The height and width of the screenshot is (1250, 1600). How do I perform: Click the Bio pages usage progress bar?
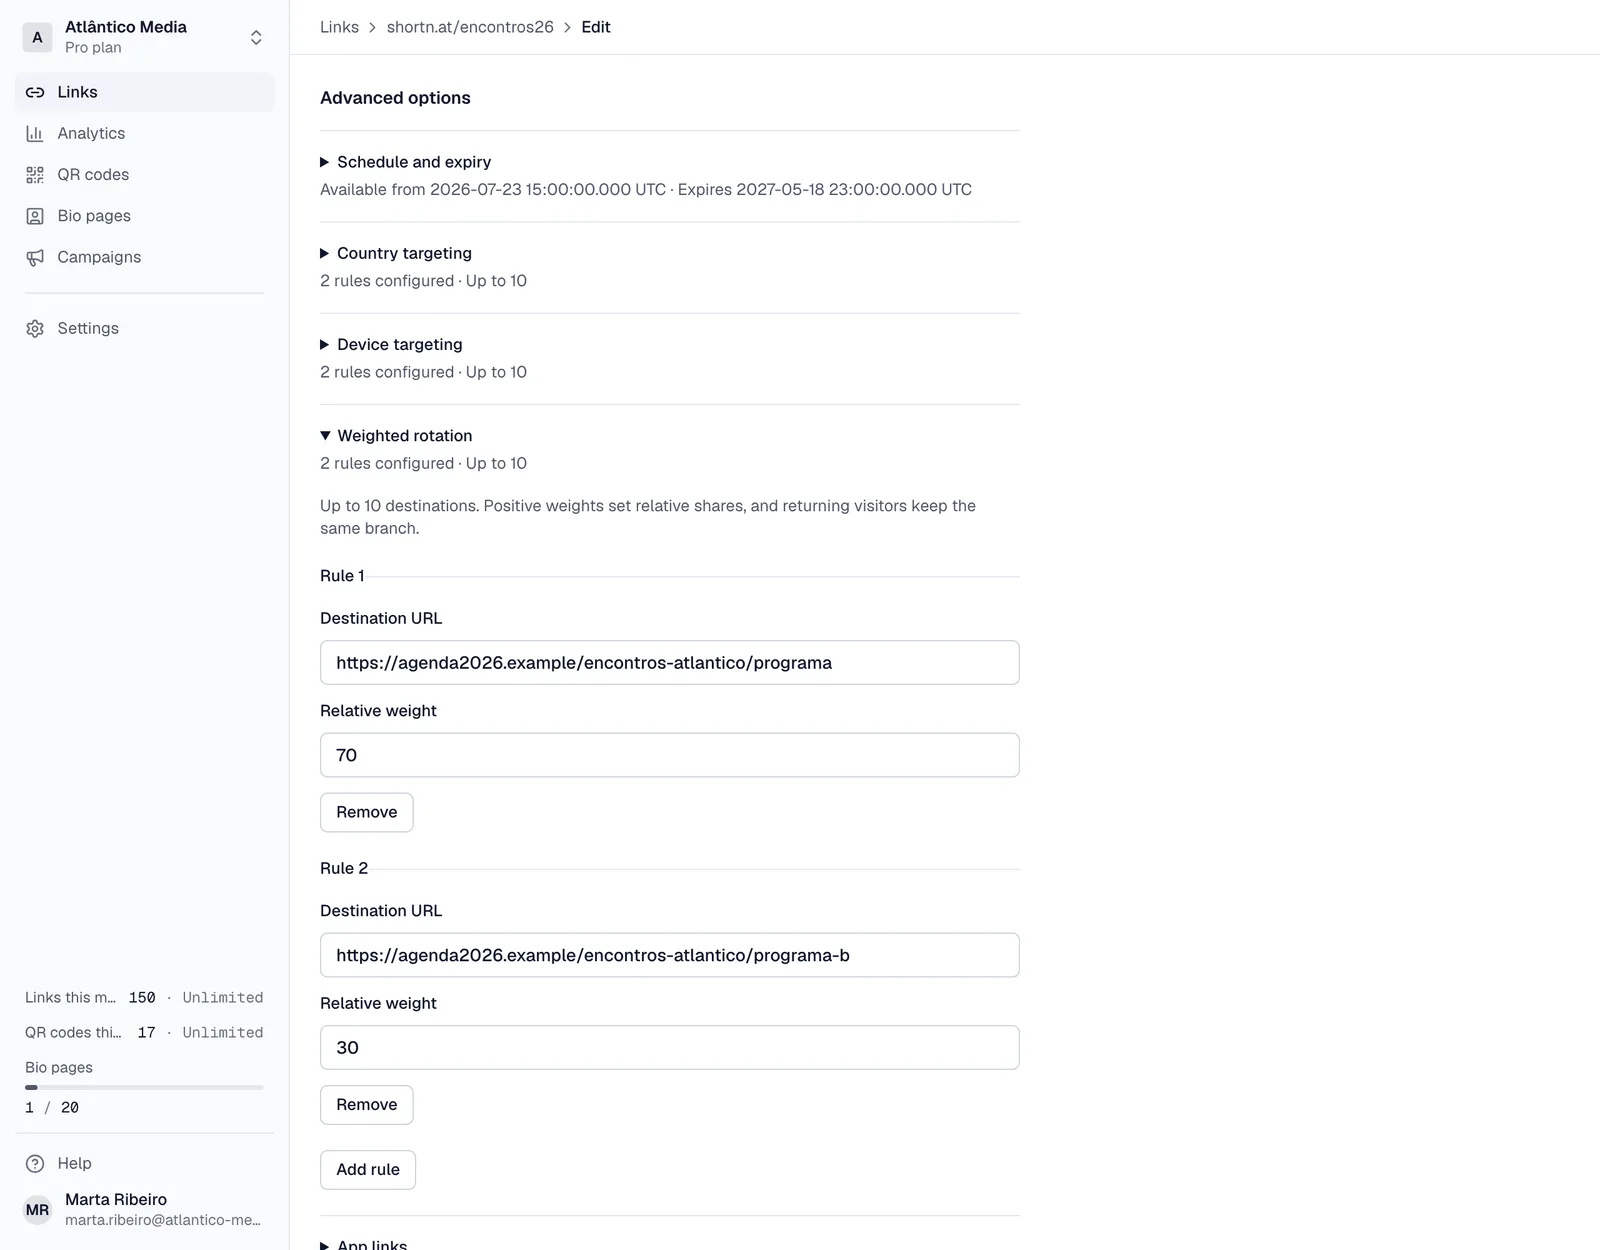[144, 1087]
